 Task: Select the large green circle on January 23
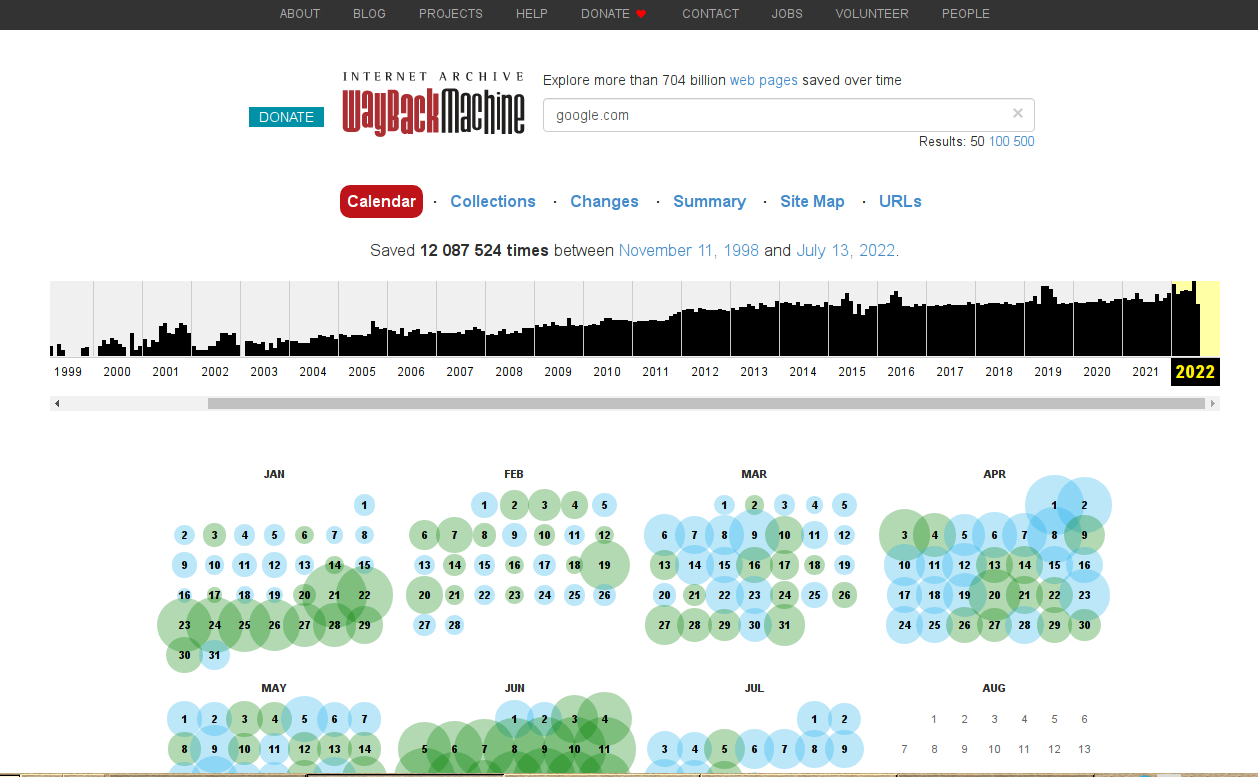coord(184,625)
